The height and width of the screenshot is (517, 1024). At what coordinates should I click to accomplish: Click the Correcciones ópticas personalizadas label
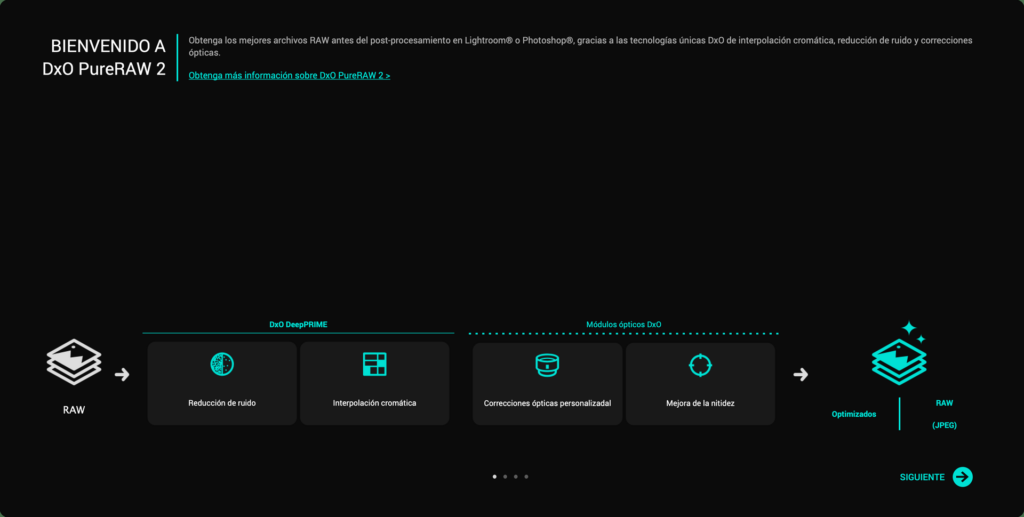tap(547, 403)
